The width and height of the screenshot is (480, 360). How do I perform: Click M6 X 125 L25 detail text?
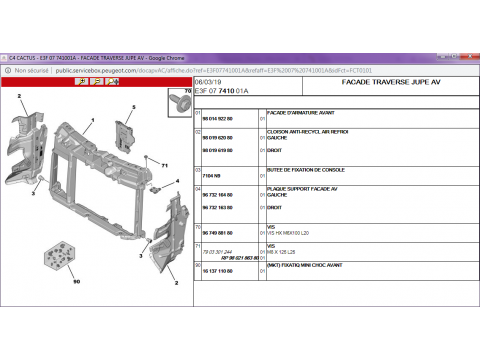pos(281,252)
